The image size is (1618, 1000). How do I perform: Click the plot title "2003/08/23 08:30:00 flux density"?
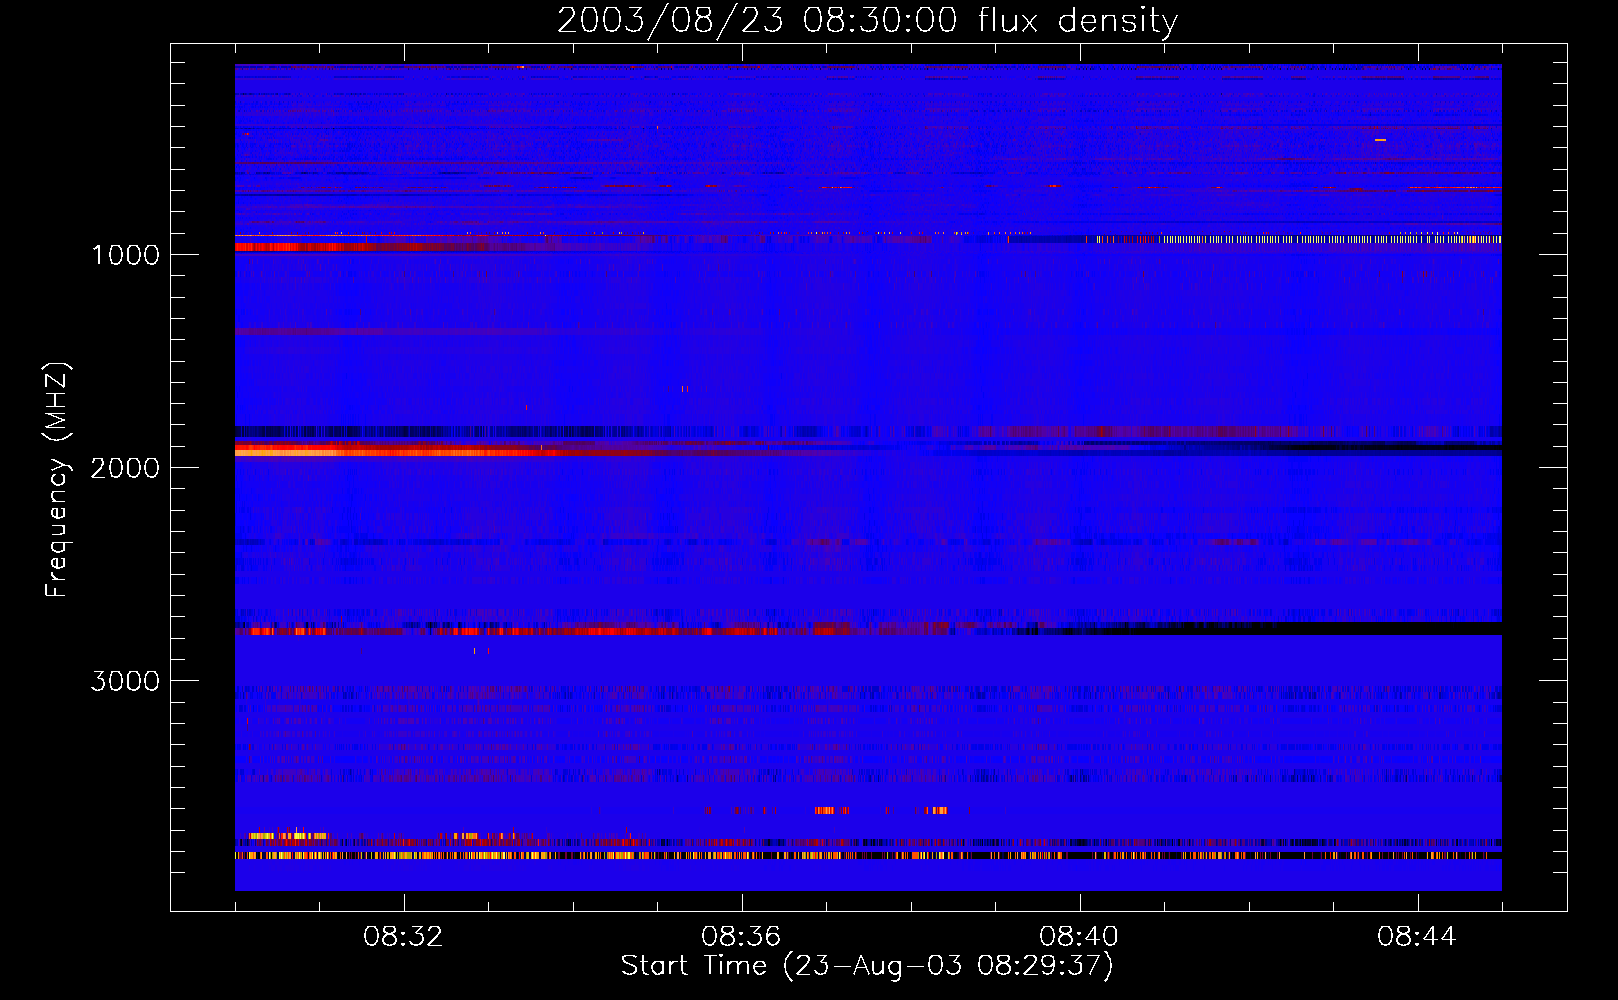click(867, 21)
